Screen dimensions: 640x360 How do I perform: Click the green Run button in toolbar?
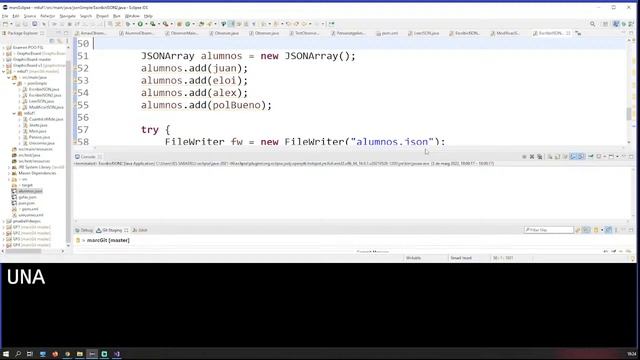point(140,24)
